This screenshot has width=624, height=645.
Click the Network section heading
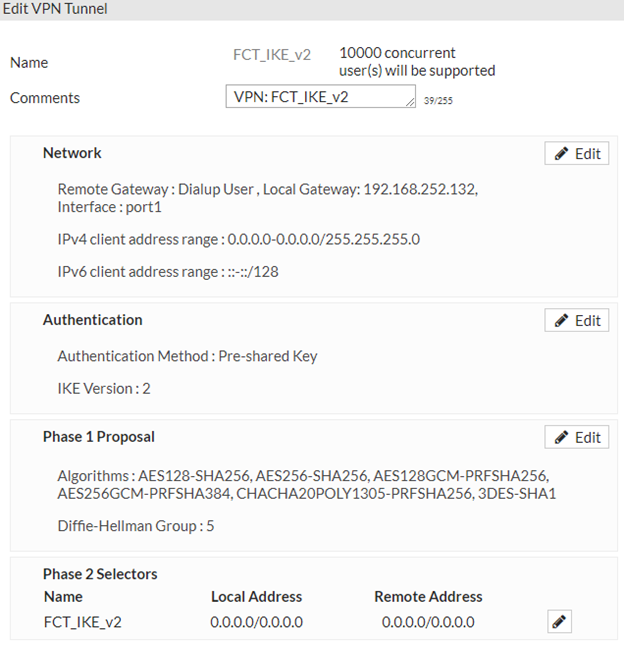tap(72, 153)
